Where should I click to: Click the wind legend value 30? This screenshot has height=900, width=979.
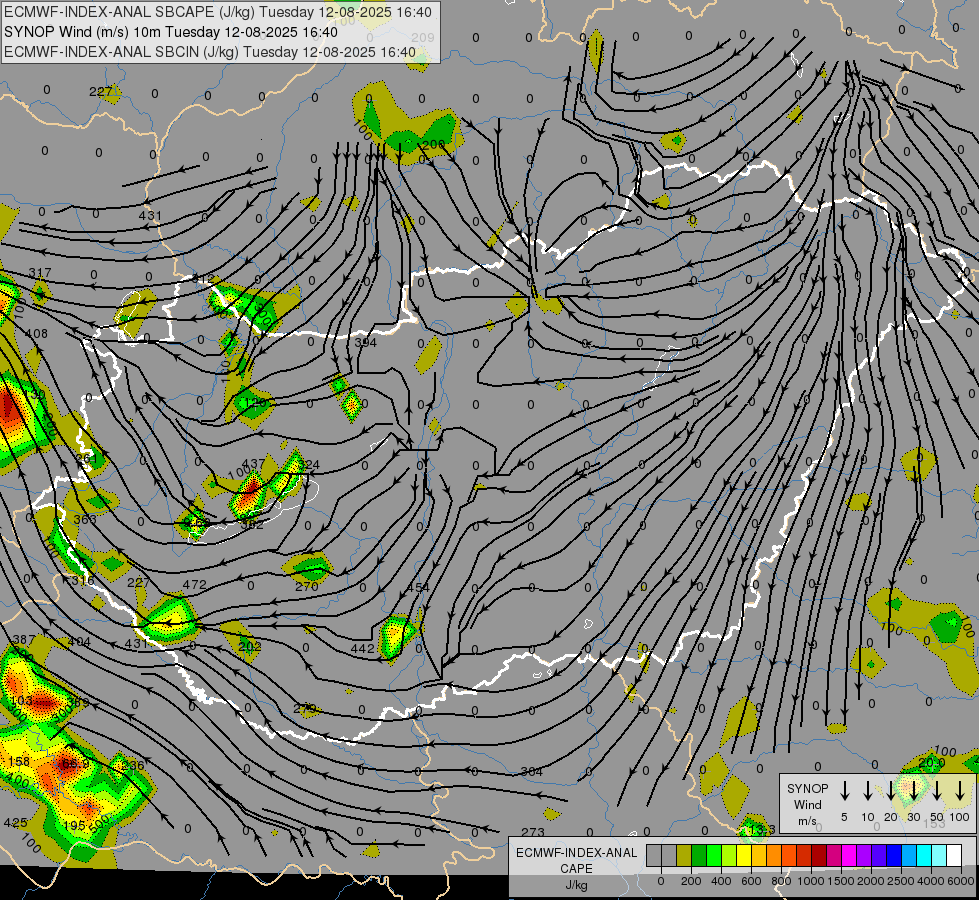[913, 817]
